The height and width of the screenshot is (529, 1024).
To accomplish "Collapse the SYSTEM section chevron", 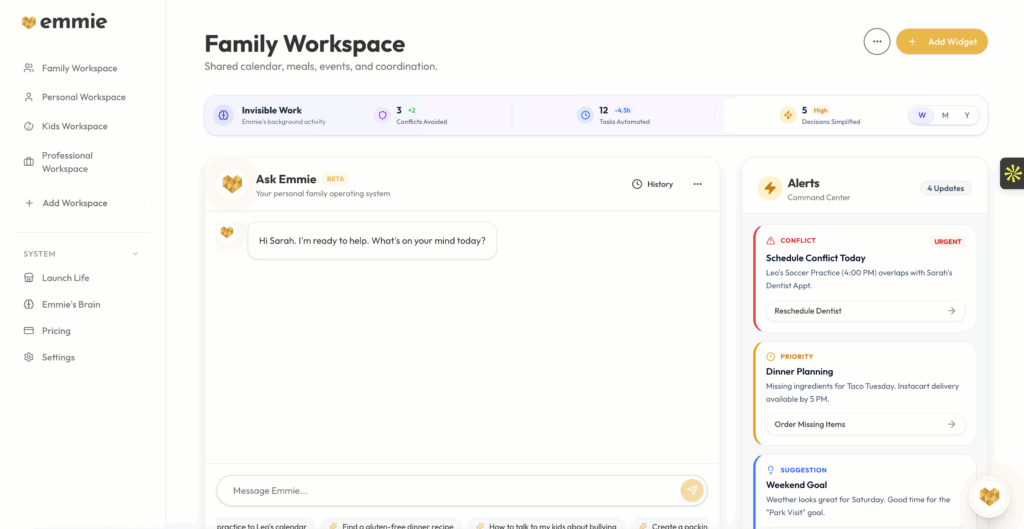I will coord(135,254).
